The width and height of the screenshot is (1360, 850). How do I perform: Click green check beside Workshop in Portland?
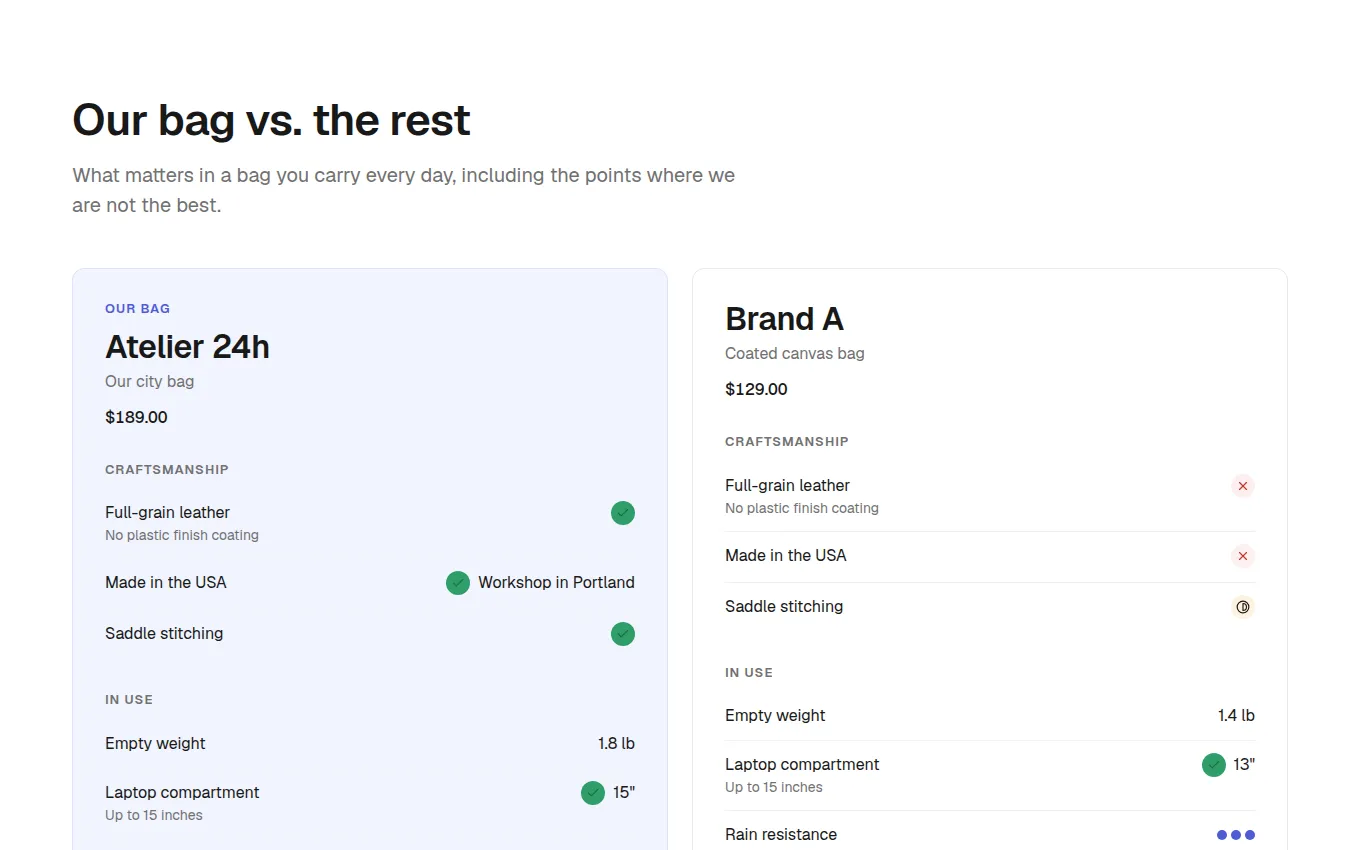pos(458,583)
